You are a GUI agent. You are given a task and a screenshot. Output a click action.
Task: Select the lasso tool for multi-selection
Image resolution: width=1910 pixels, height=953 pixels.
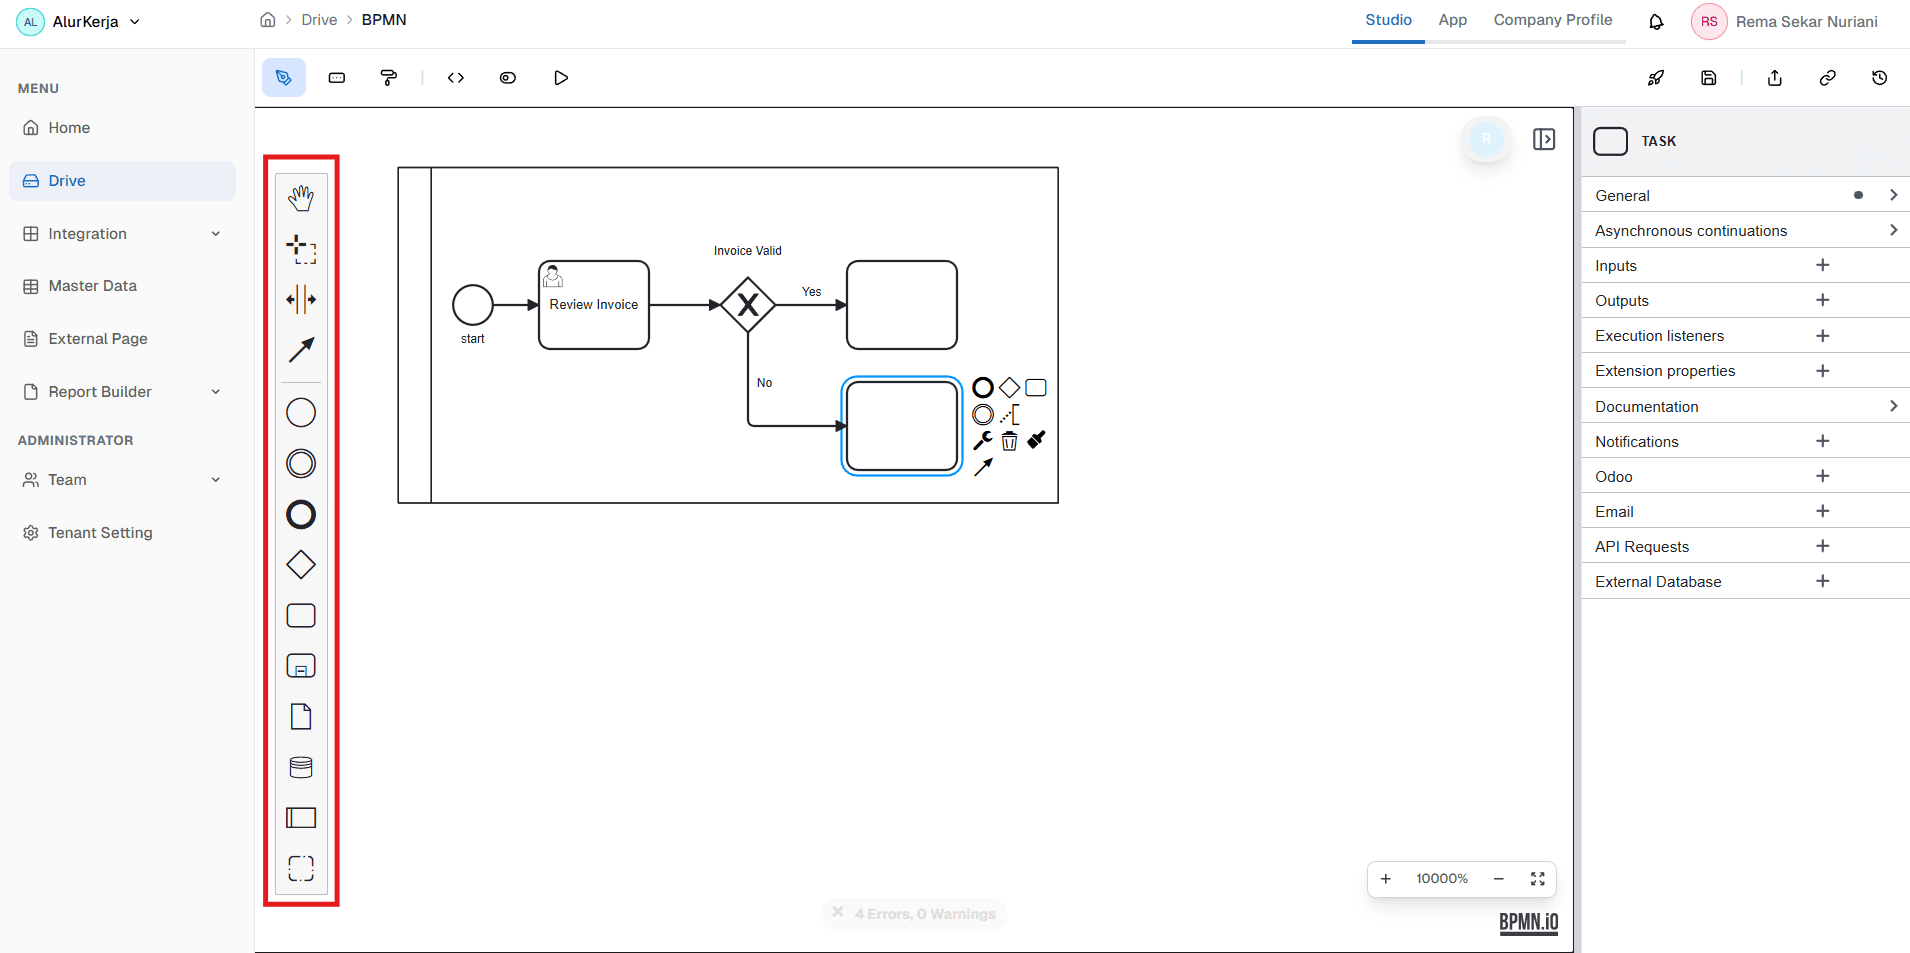pos(301,249)
